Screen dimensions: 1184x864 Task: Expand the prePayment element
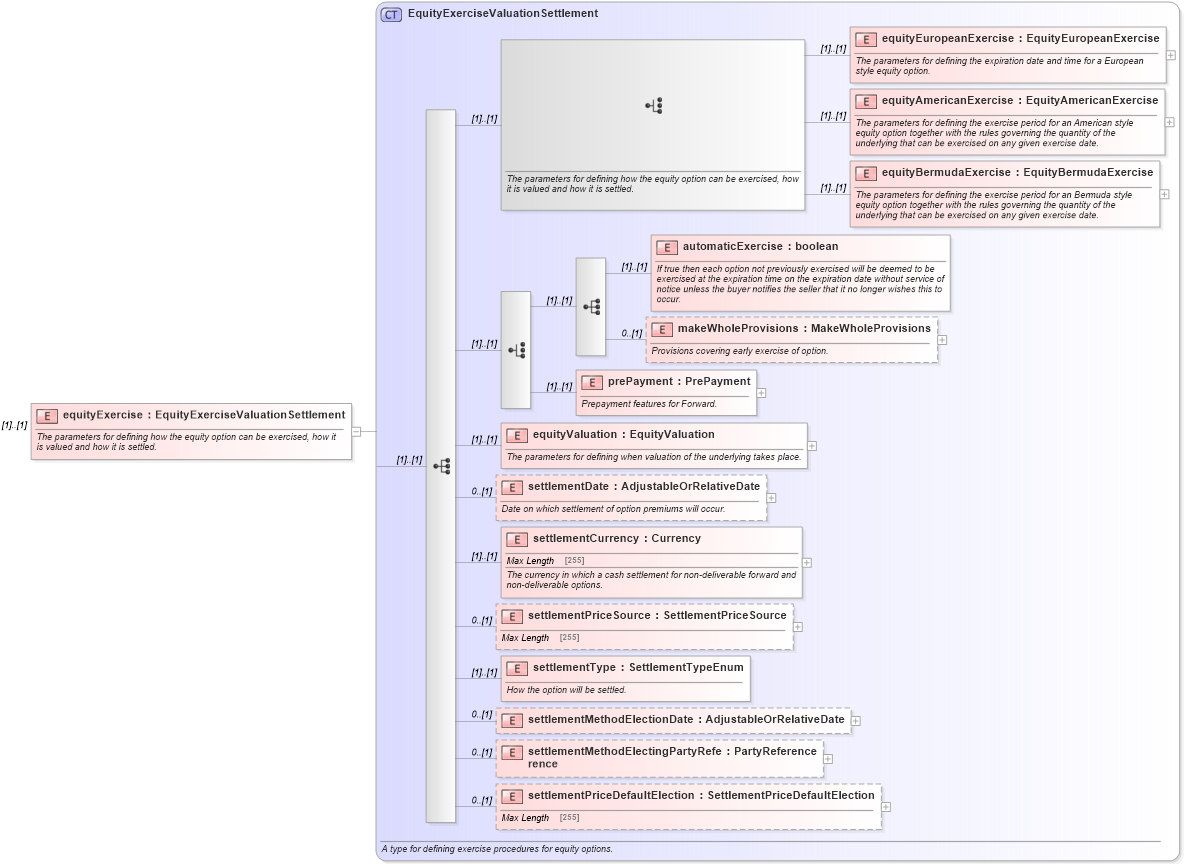[x=761, y=393]
